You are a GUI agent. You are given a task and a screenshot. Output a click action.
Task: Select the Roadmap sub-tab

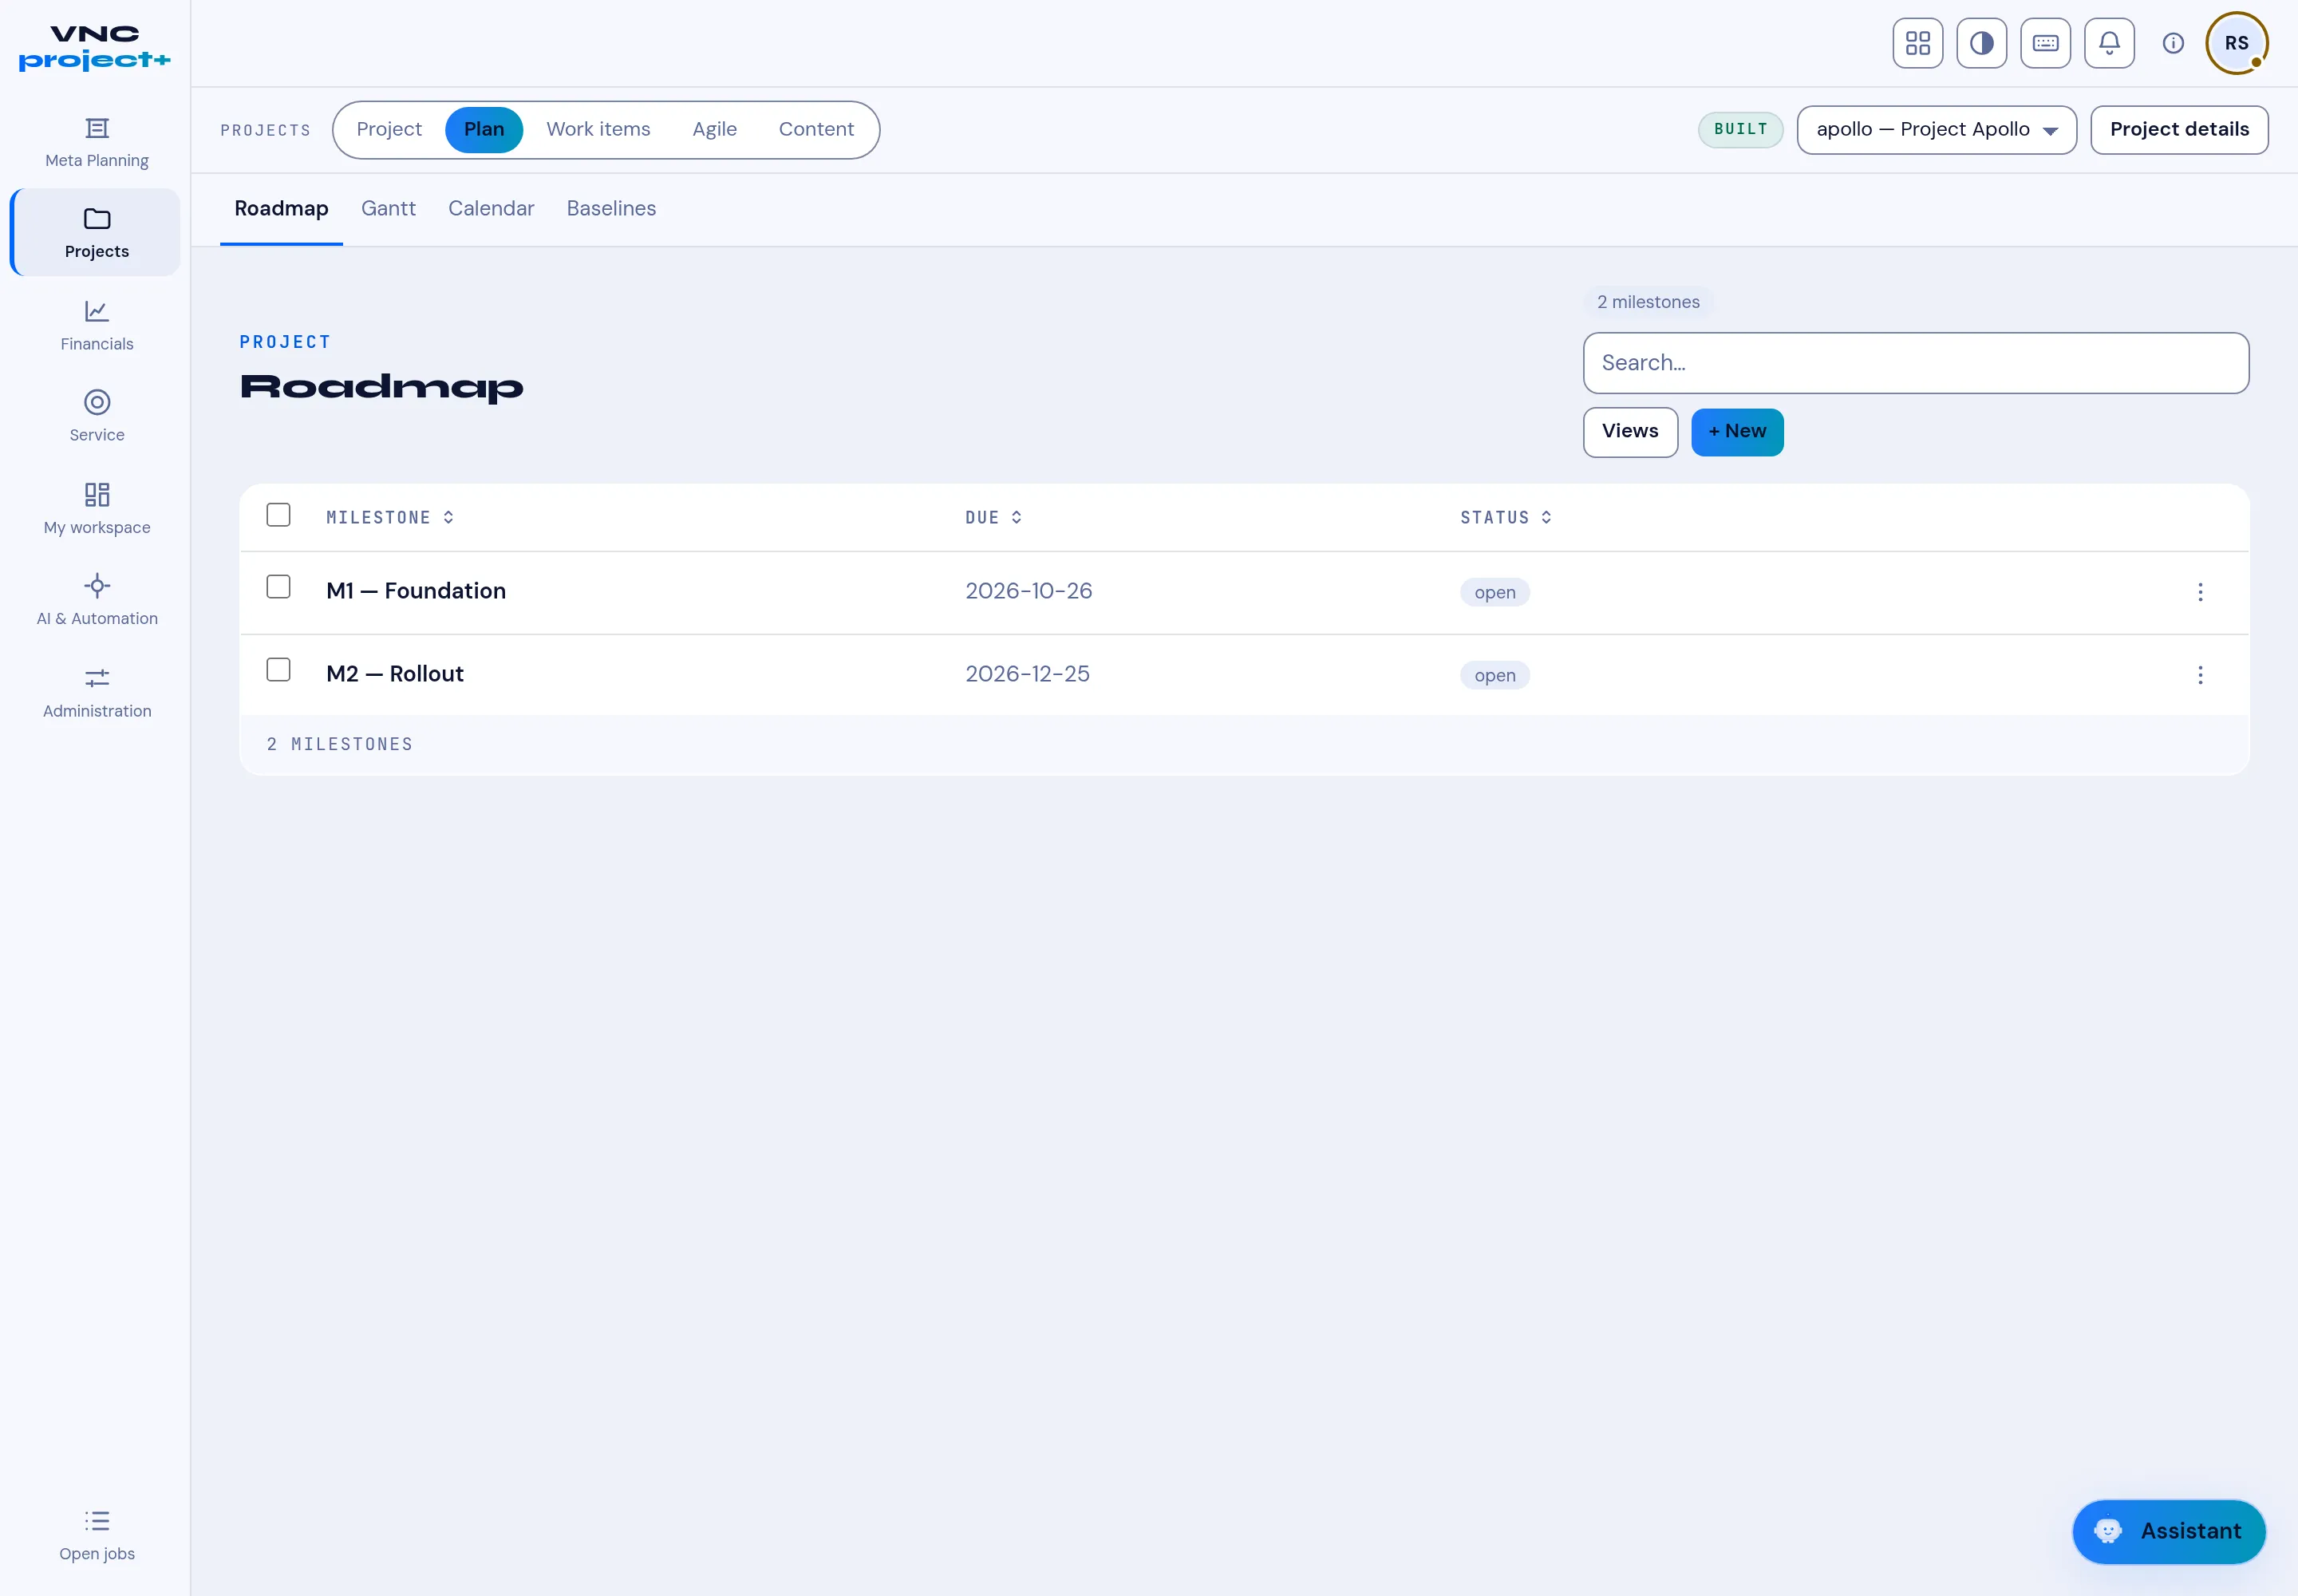(x=281, y=209)
